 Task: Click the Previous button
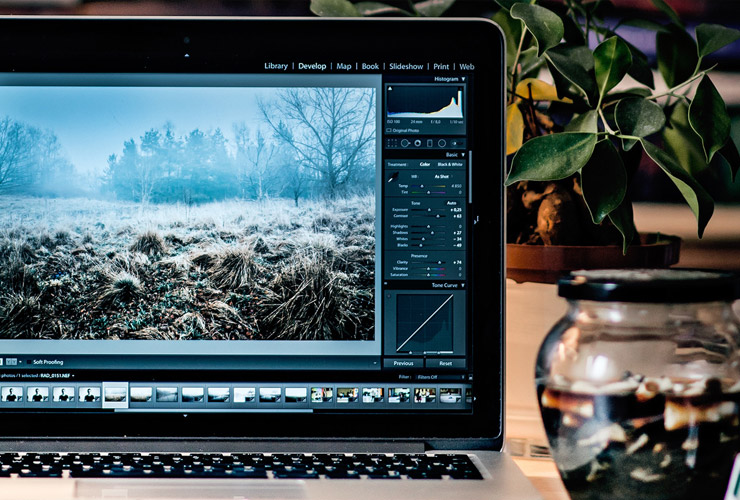pyautogui.click(x=404, y=363)
